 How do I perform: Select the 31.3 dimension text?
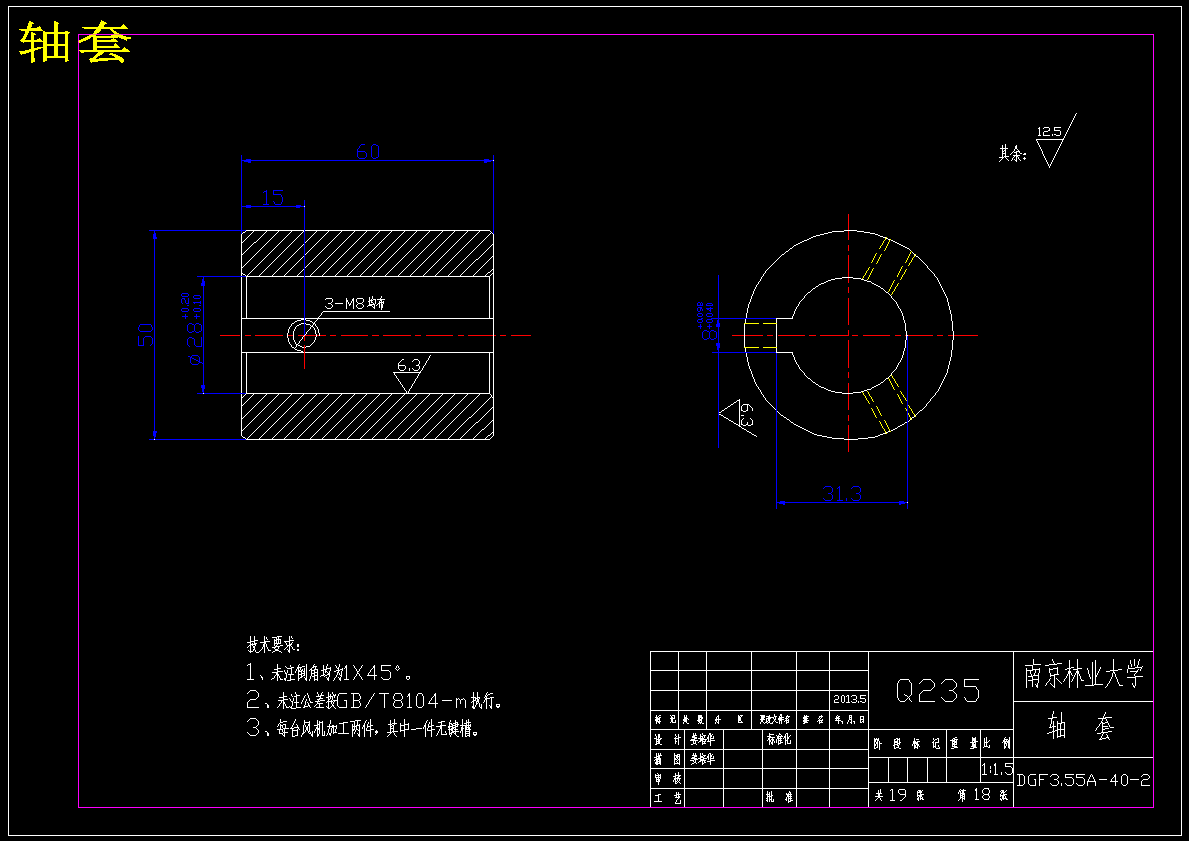click(842, 494)
